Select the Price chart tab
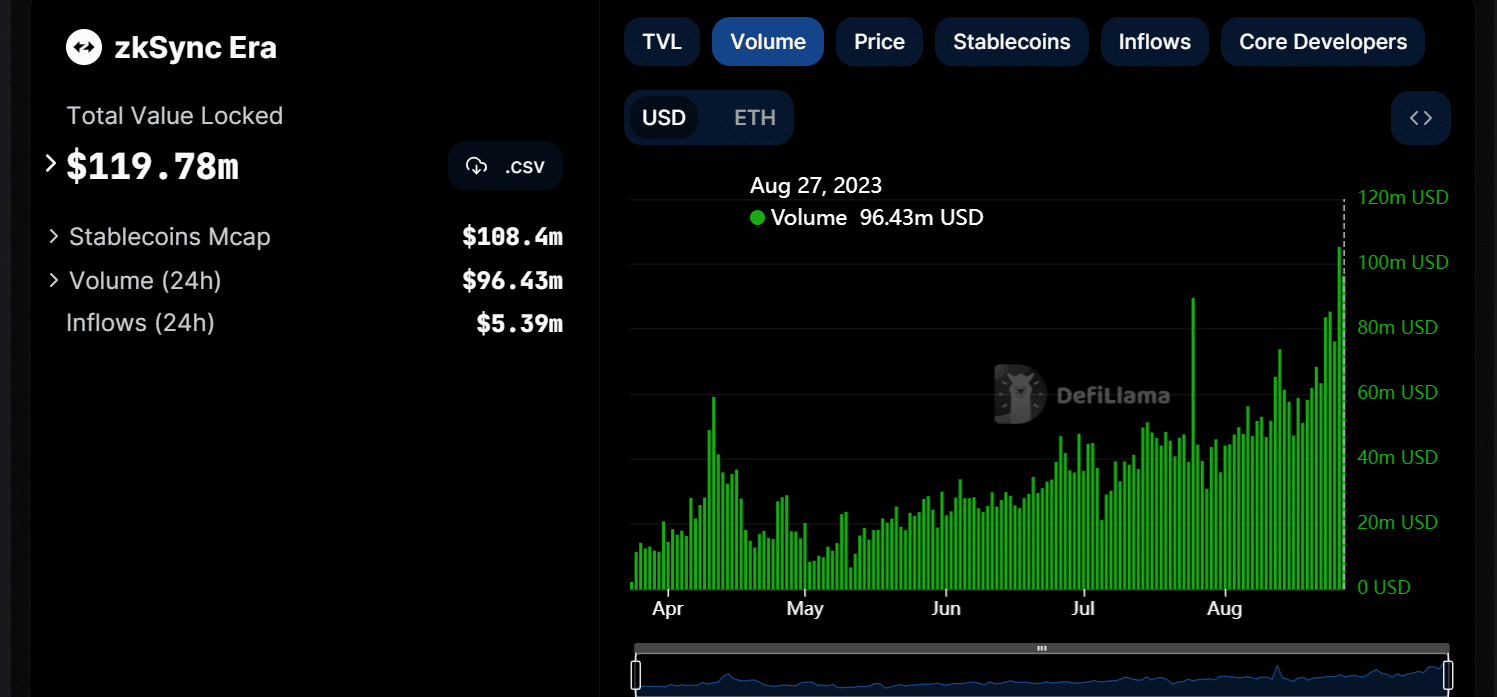The width and height of the screenshot is (1497, 697). pyautogui.click(x=879, y=42)
